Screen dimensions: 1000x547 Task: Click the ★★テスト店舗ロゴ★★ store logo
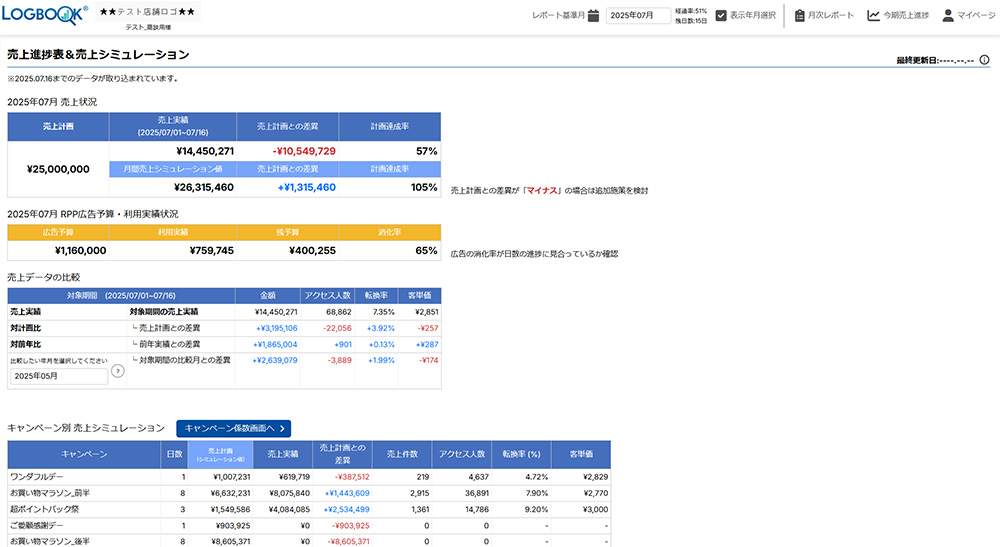(149, 12)
